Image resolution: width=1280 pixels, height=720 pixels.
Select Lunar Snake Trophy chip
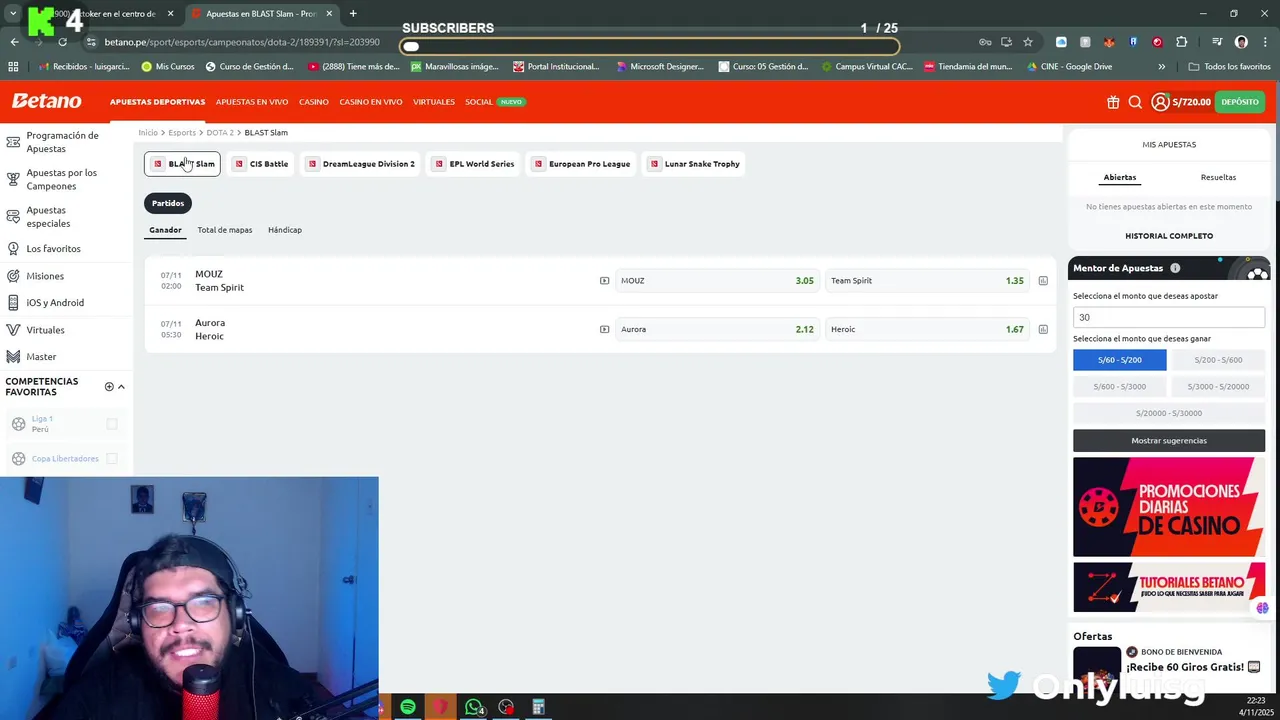tap(694, 164)
